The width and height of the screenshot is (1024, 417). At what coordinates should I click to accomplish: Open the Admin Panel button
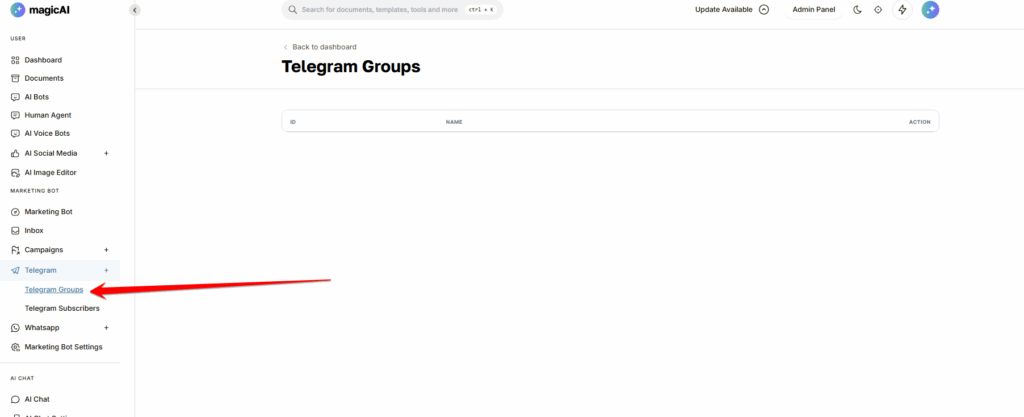pyautogui.click(x=814, y=10)
